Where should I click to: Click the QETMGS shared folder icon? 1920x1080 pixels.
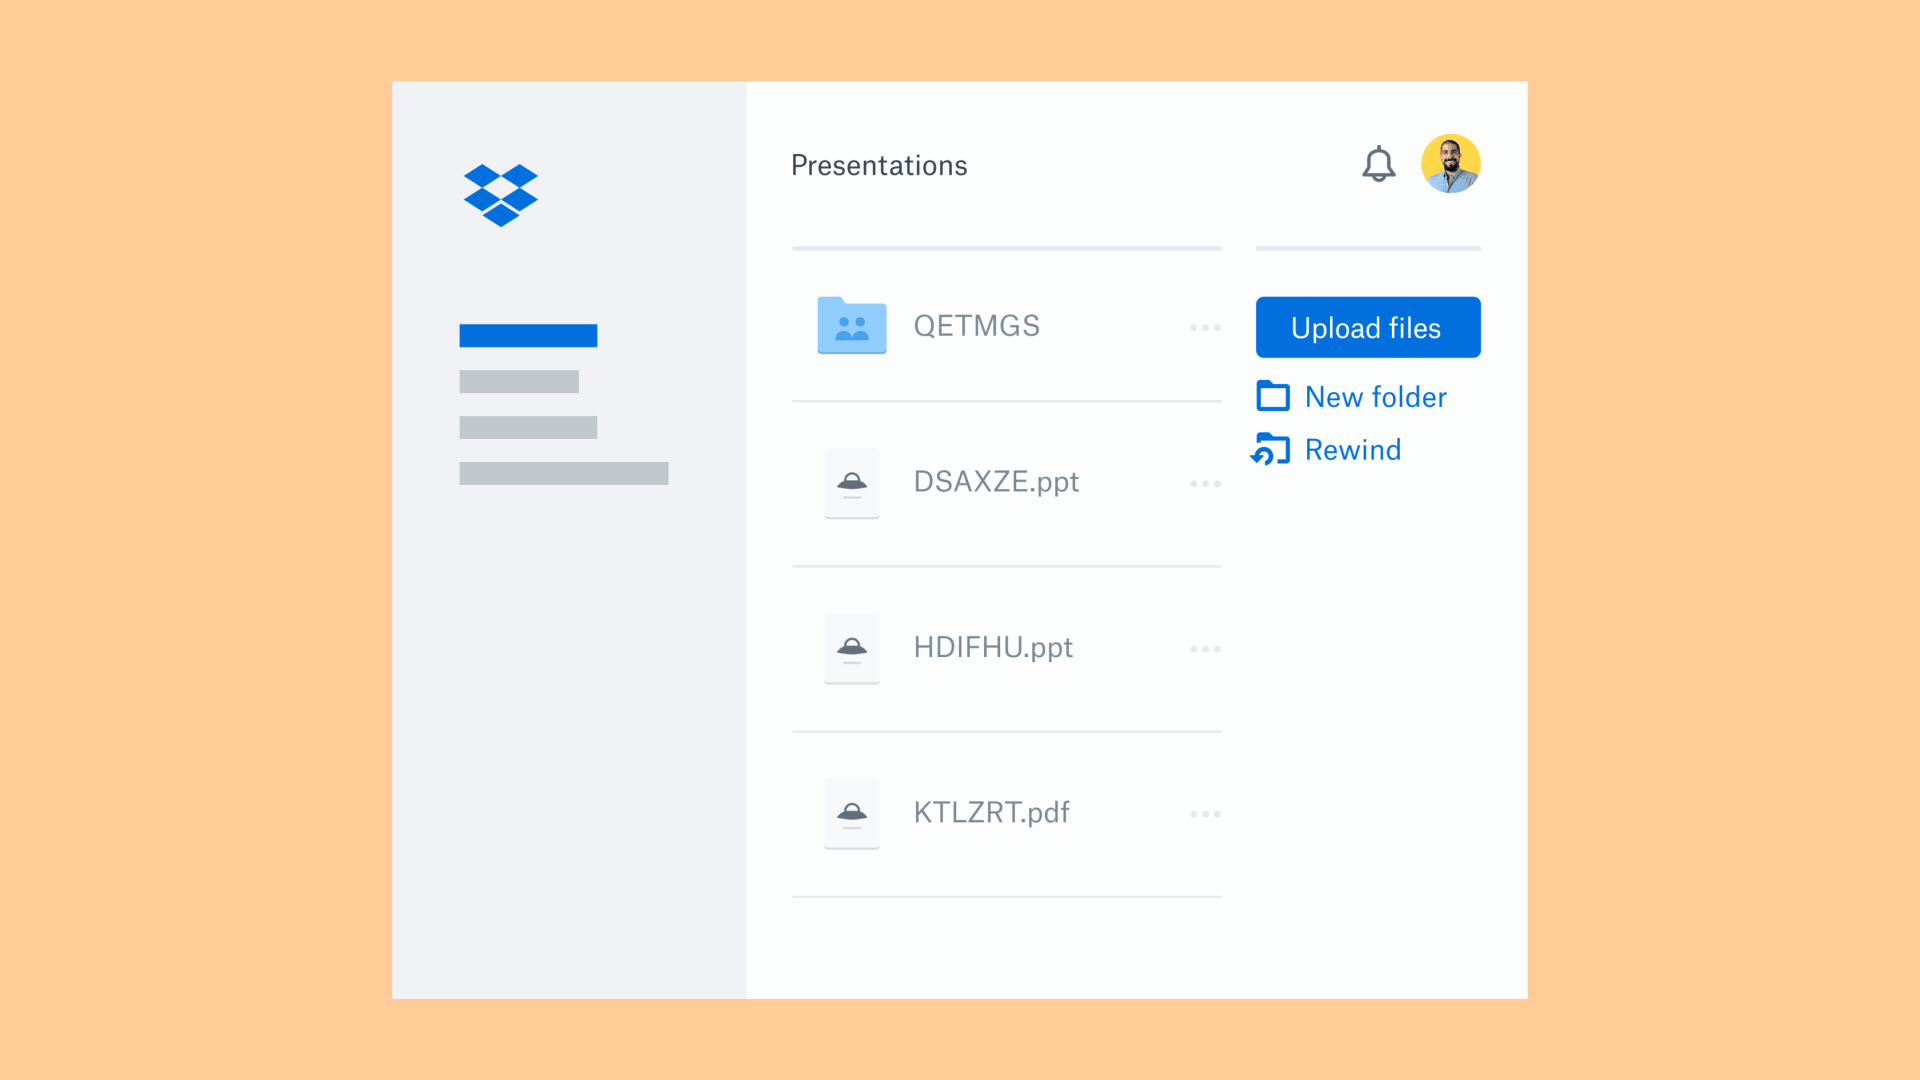click(851, 324)
